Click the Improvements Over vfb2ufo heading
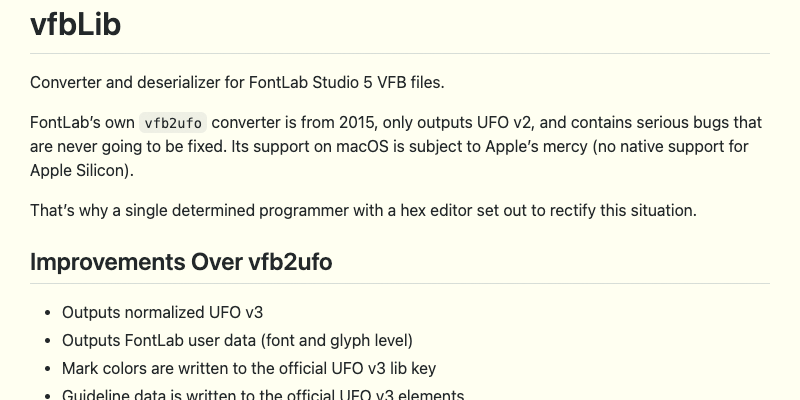The height and width of the screenshot is (400, 800). click(181, 262)
